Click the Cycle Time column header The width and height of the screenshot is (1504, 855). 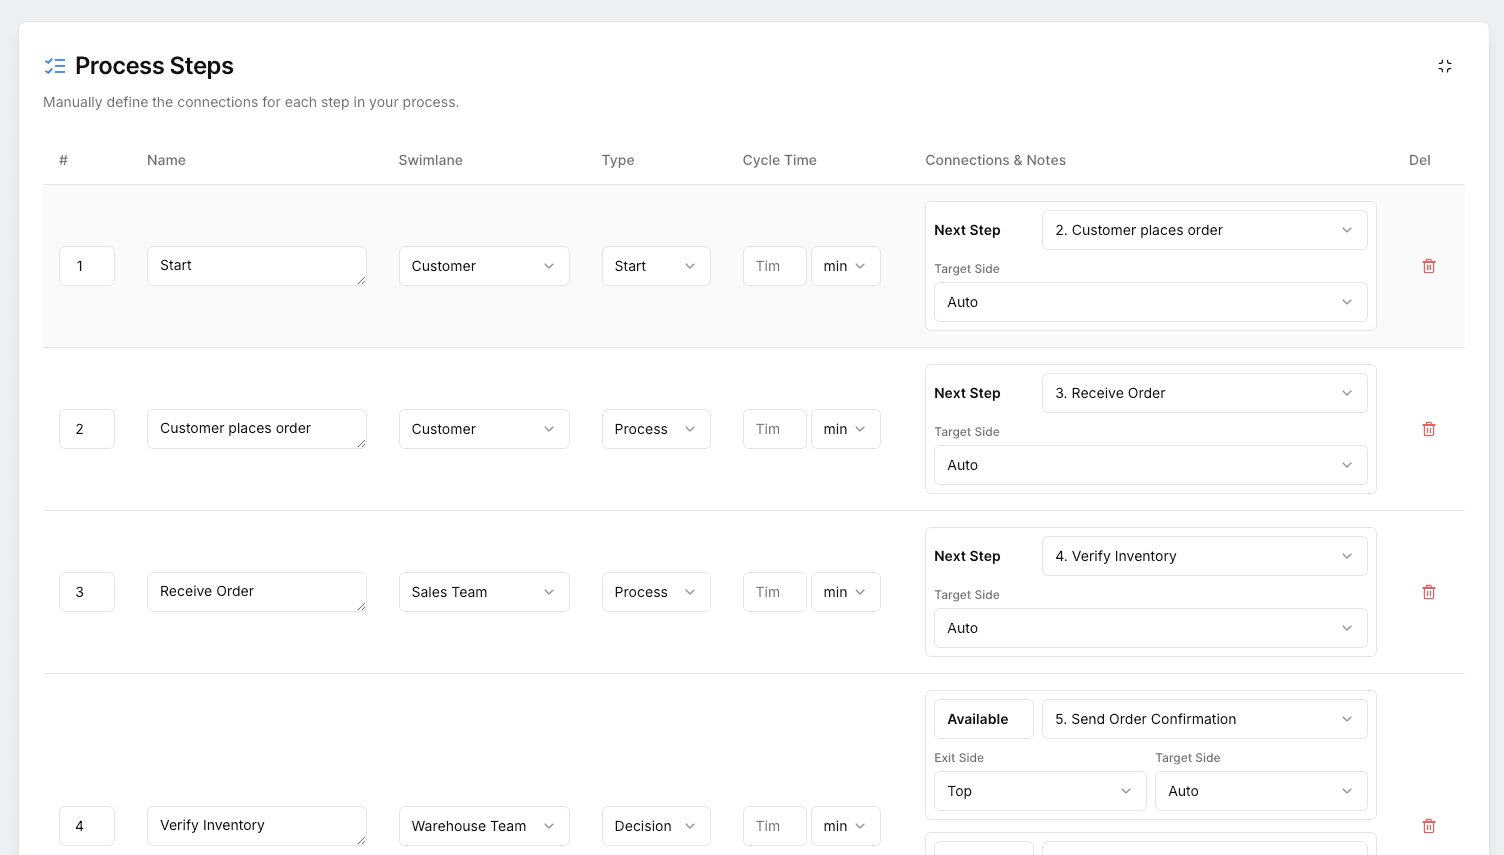780,160
